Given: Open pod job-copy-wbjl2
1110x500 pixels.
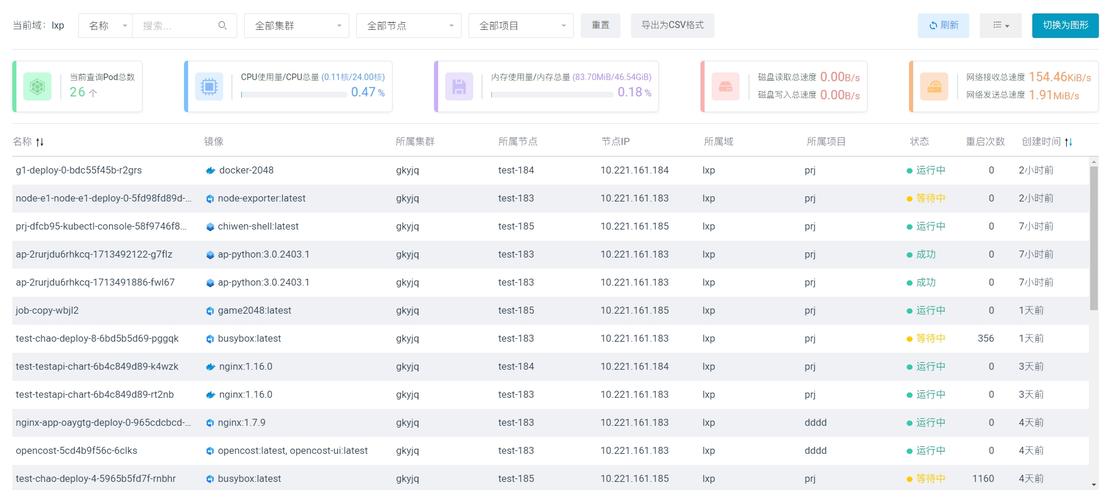Looking at the screenshot, I should (x=46, y=311).
